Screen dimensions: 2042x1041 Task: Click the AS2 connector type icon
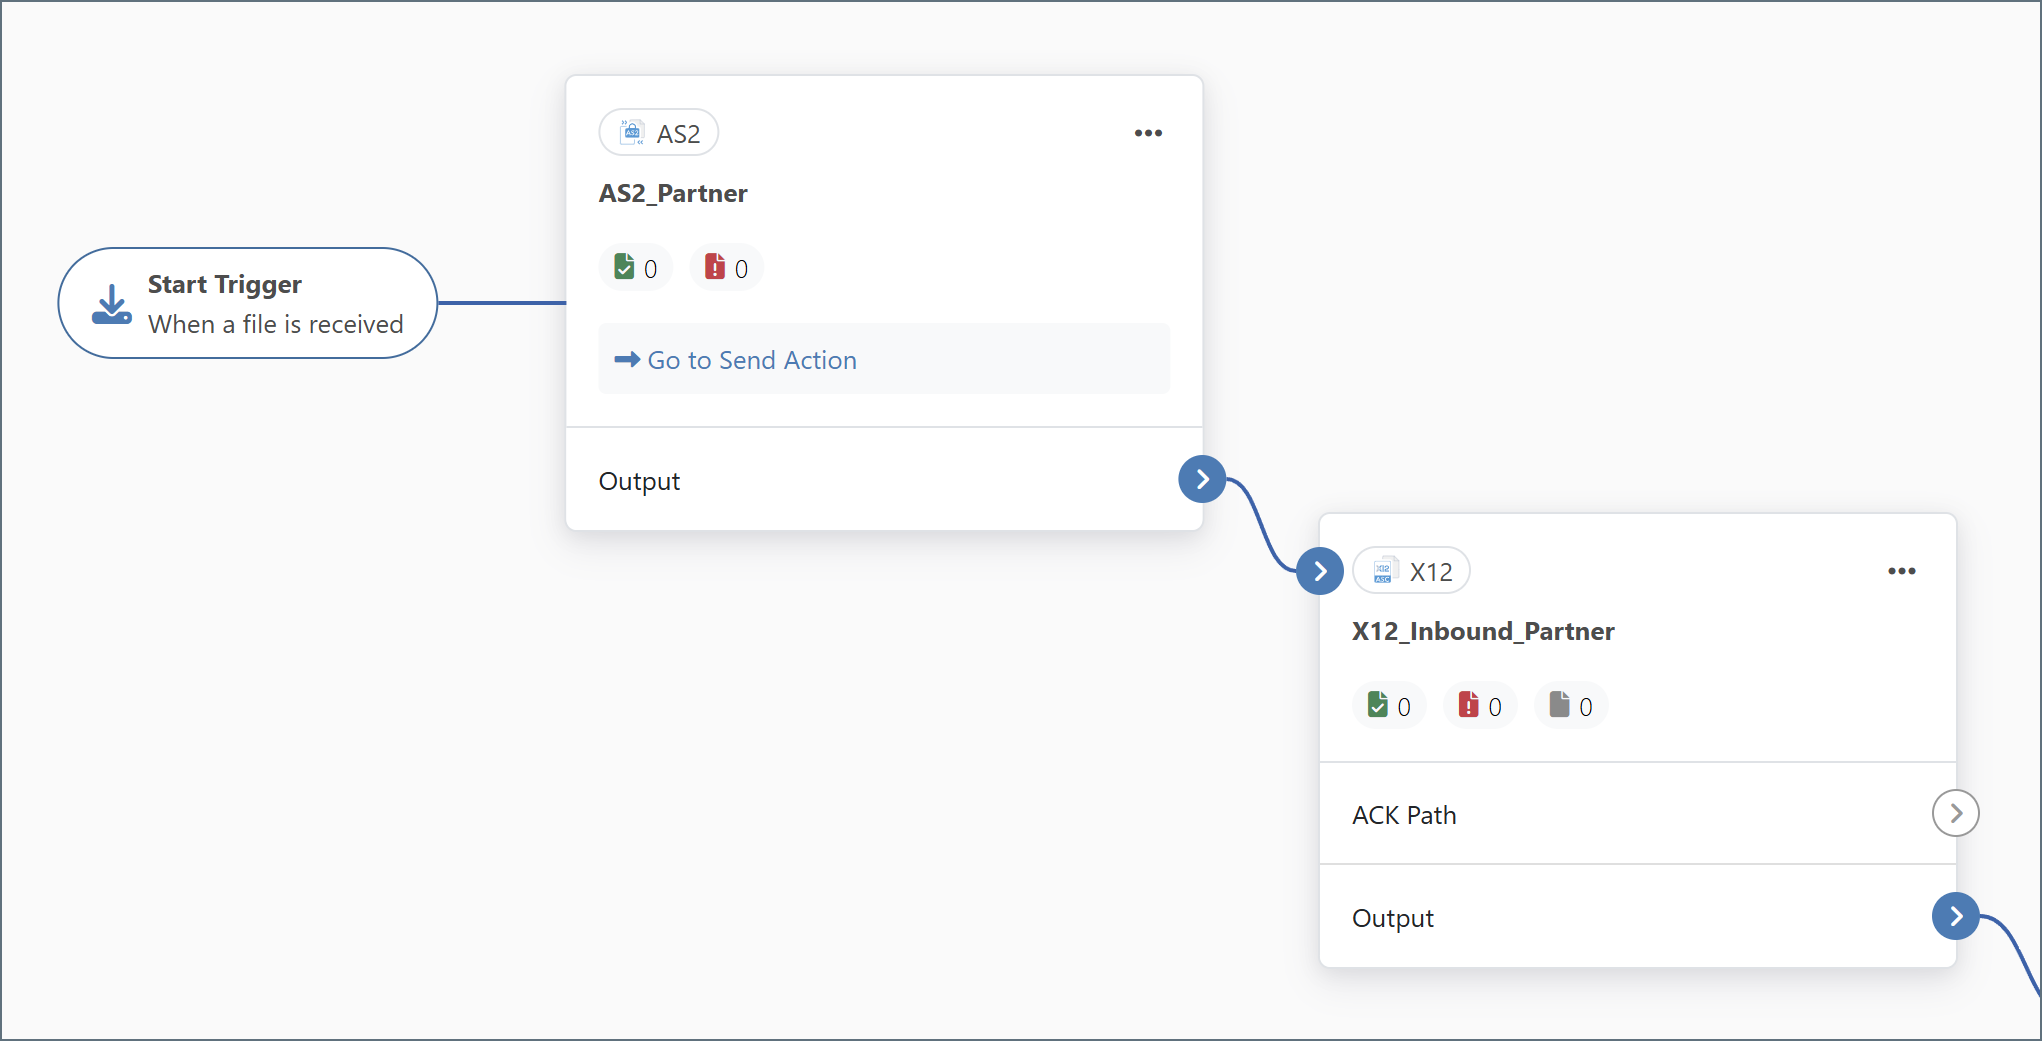[x=632, y=133]
